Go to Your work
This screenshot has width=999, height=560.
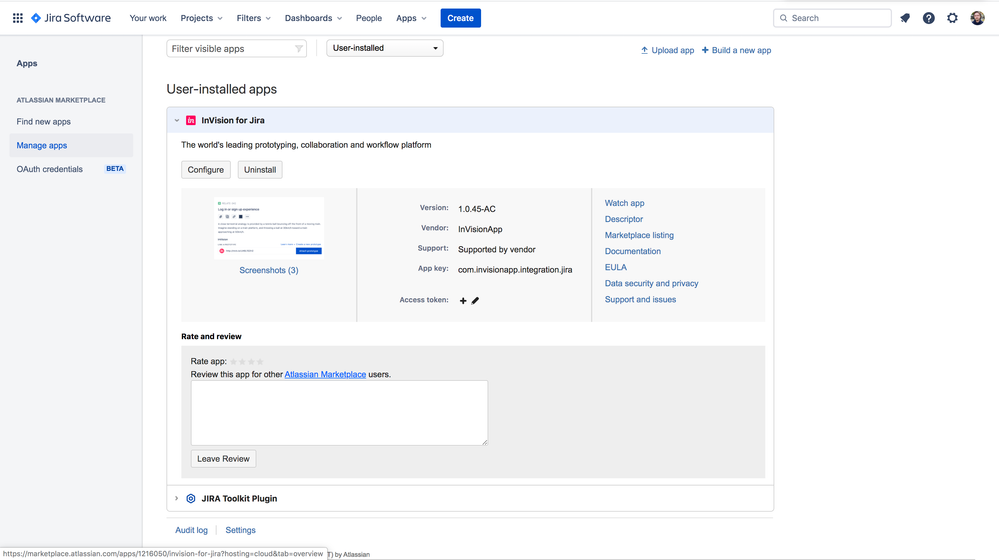tap(148, 18)
